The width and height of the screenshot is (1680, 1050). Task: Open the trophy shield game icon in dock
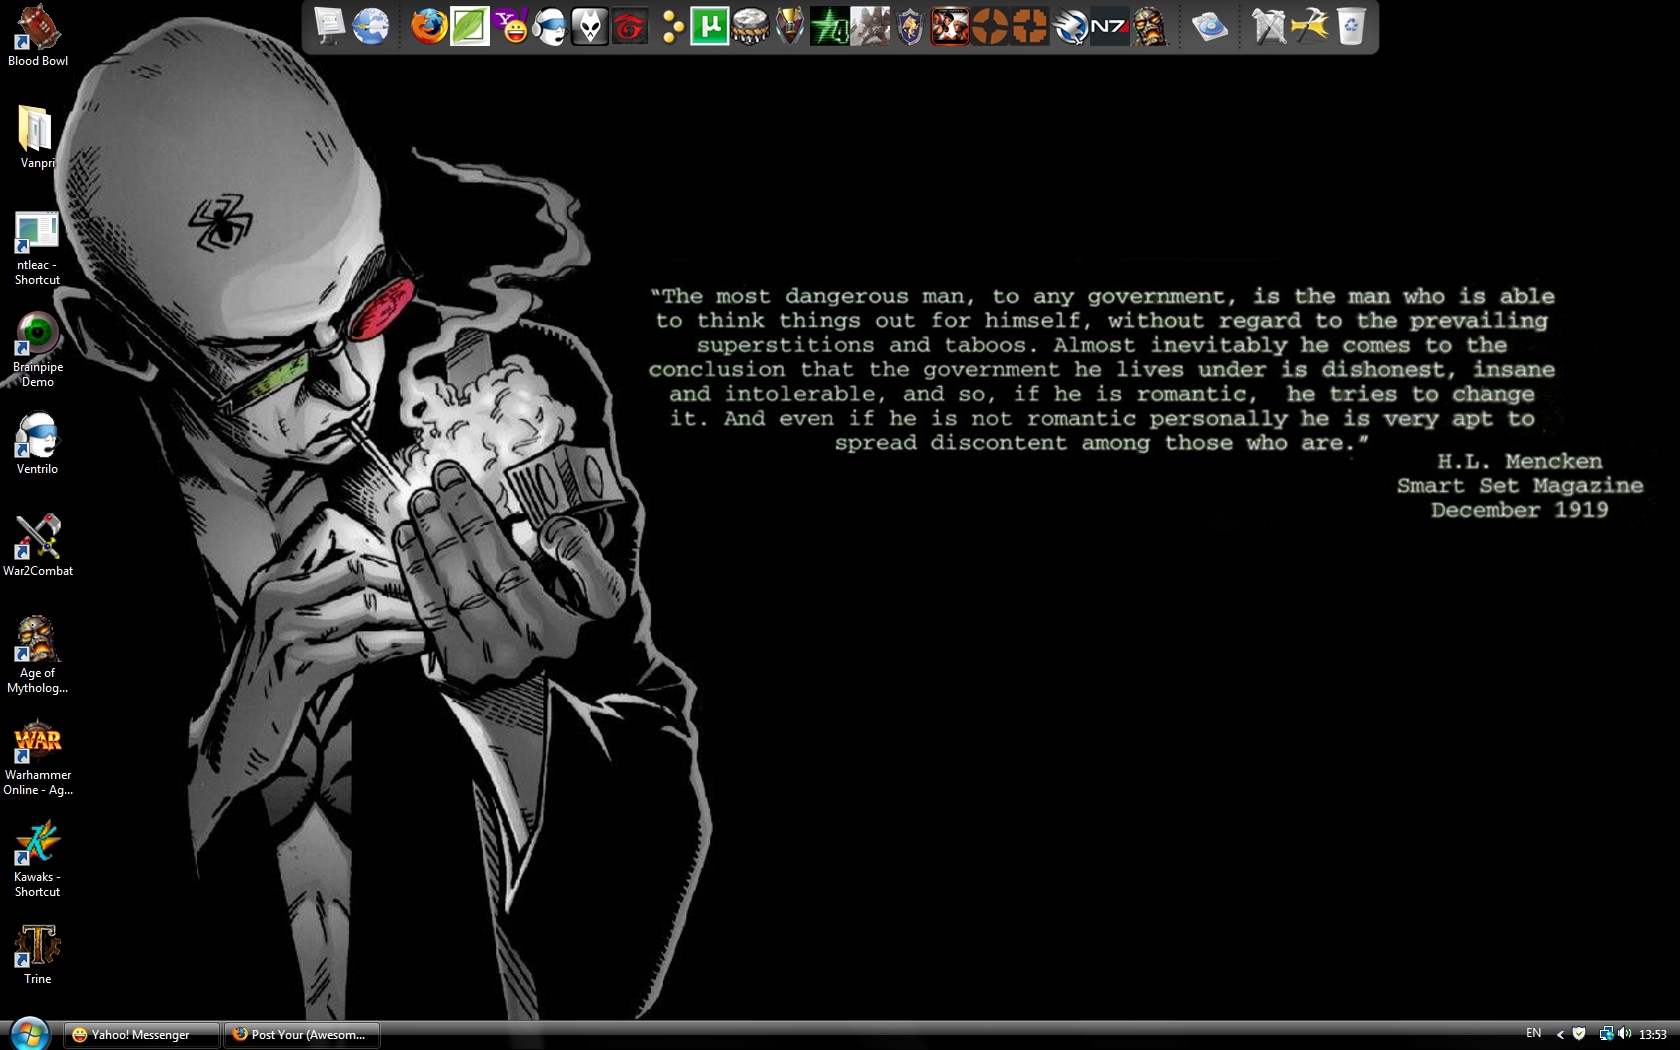tap(790, 26)
